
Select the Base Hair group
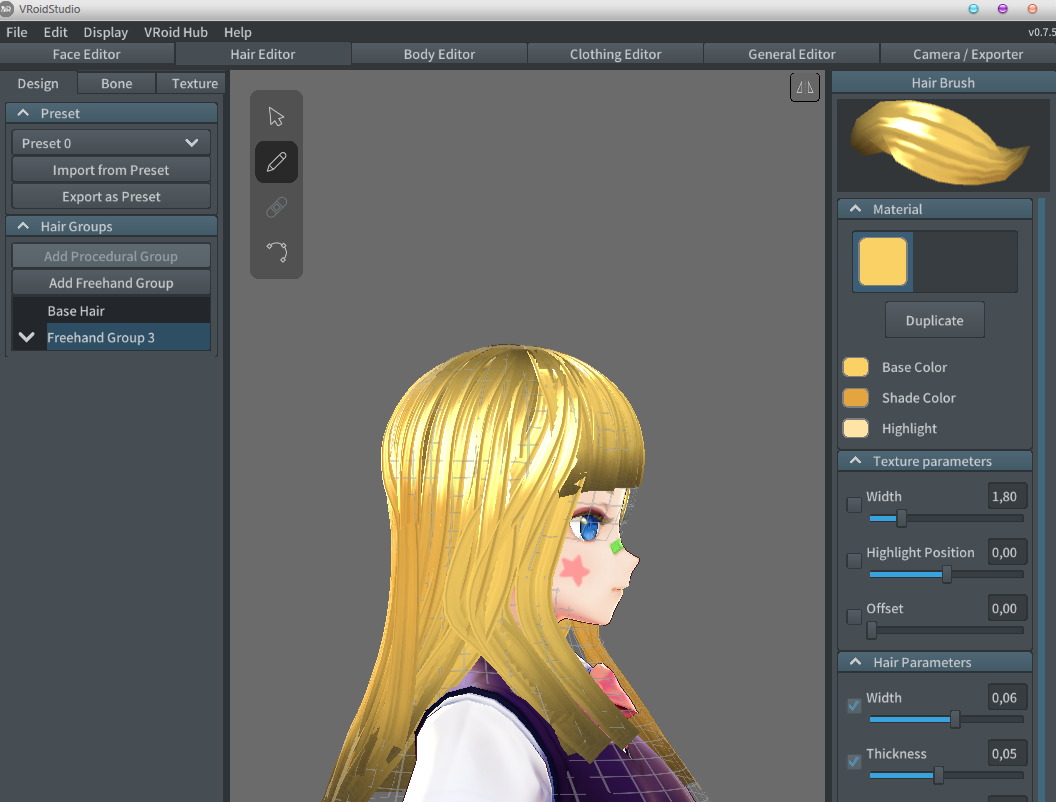[x=111, y=311]
